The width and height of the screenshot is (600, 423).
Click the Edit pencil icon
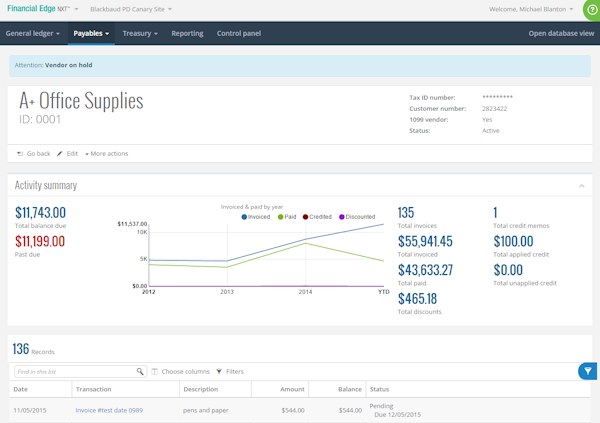coord(59,154)
